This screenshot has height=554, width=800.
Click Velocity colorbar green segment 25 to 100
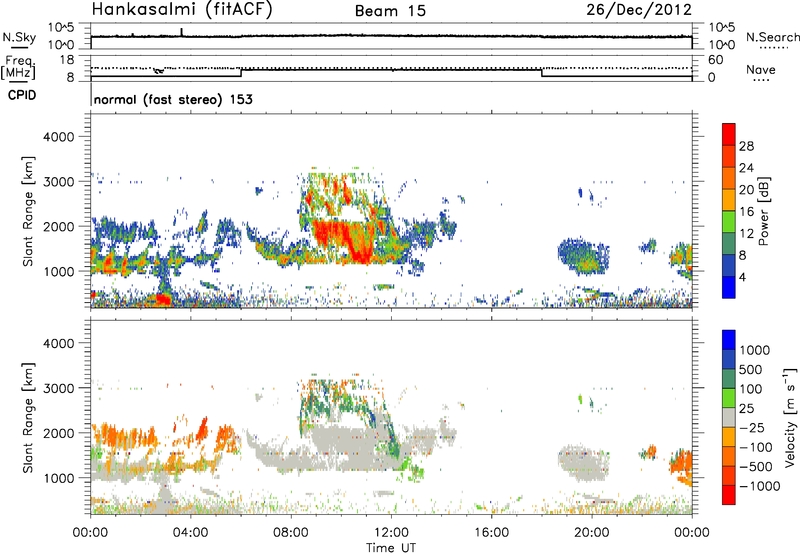729,398
